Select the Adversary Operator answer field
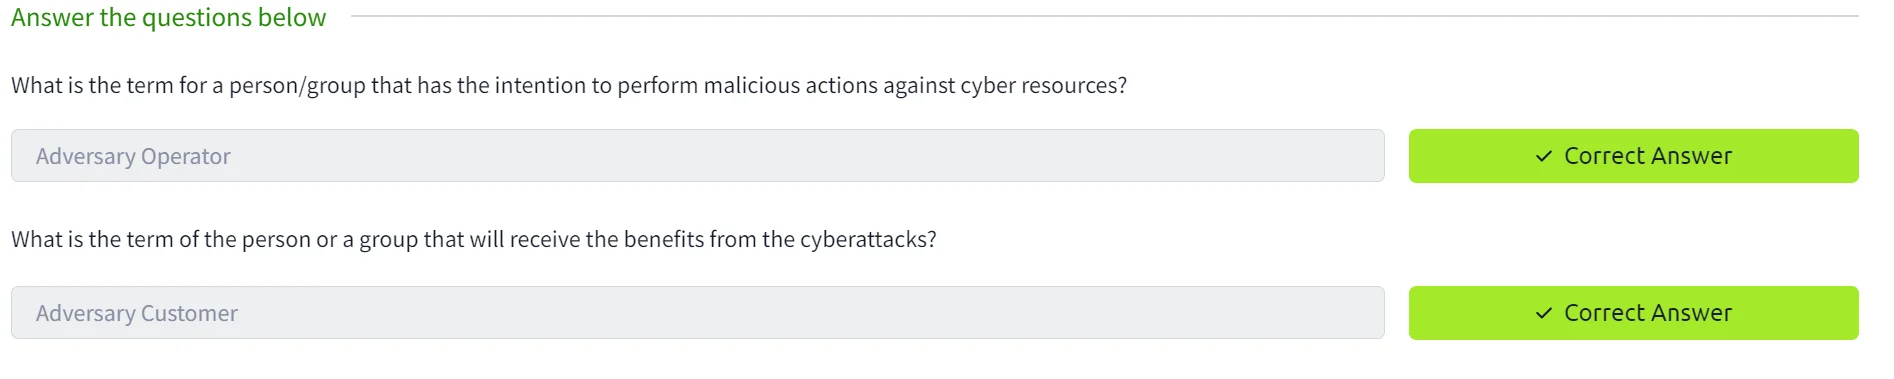Image resolution: width=1894 pixels, height=379 pixels. click(x=698, y=156)
